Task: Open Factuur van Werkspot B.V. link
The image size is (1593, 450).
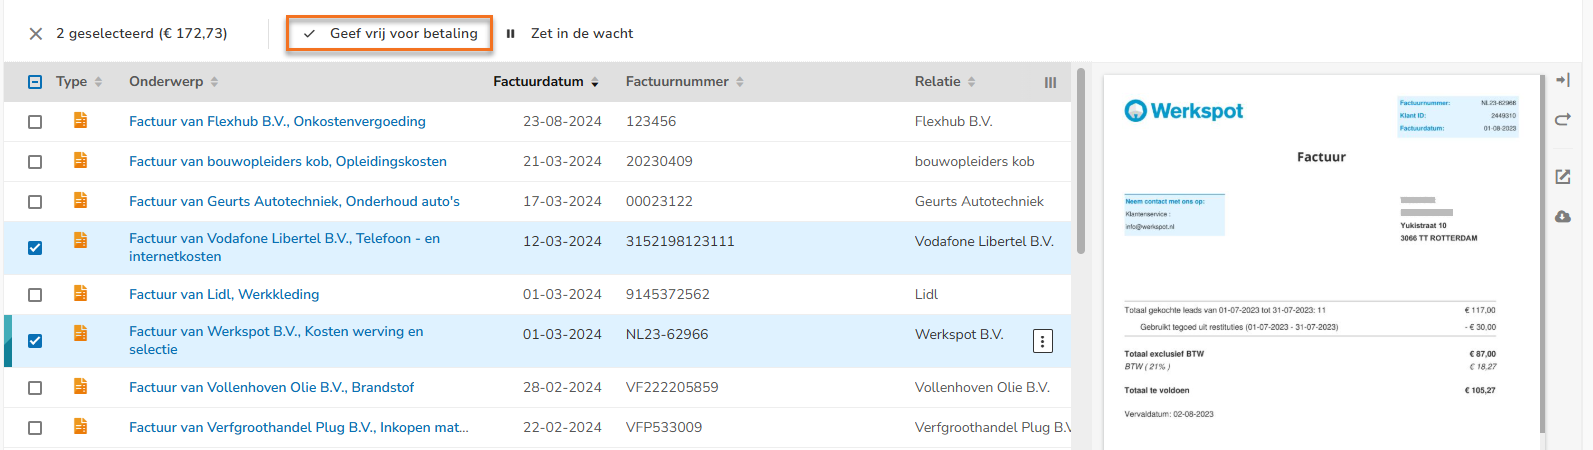Action: pos(276,340)
